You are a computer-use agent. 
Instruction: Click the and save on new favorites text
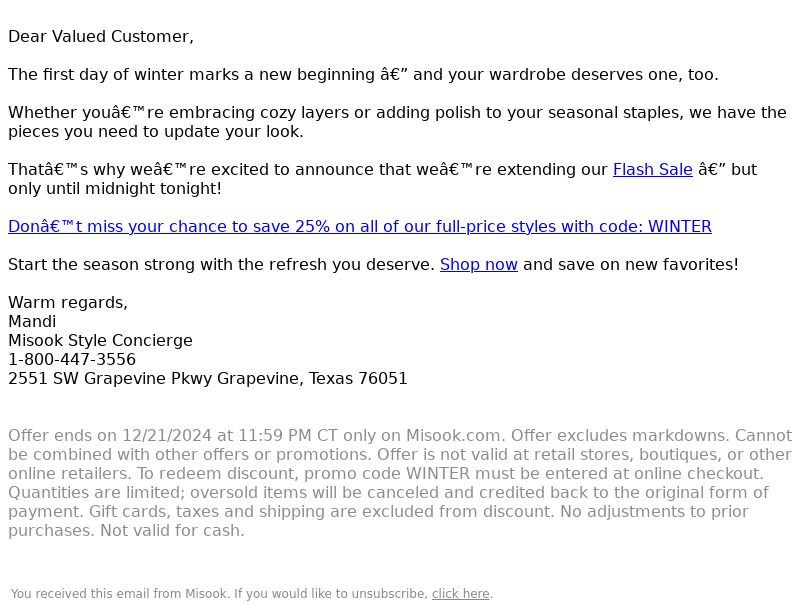[631, 265]
